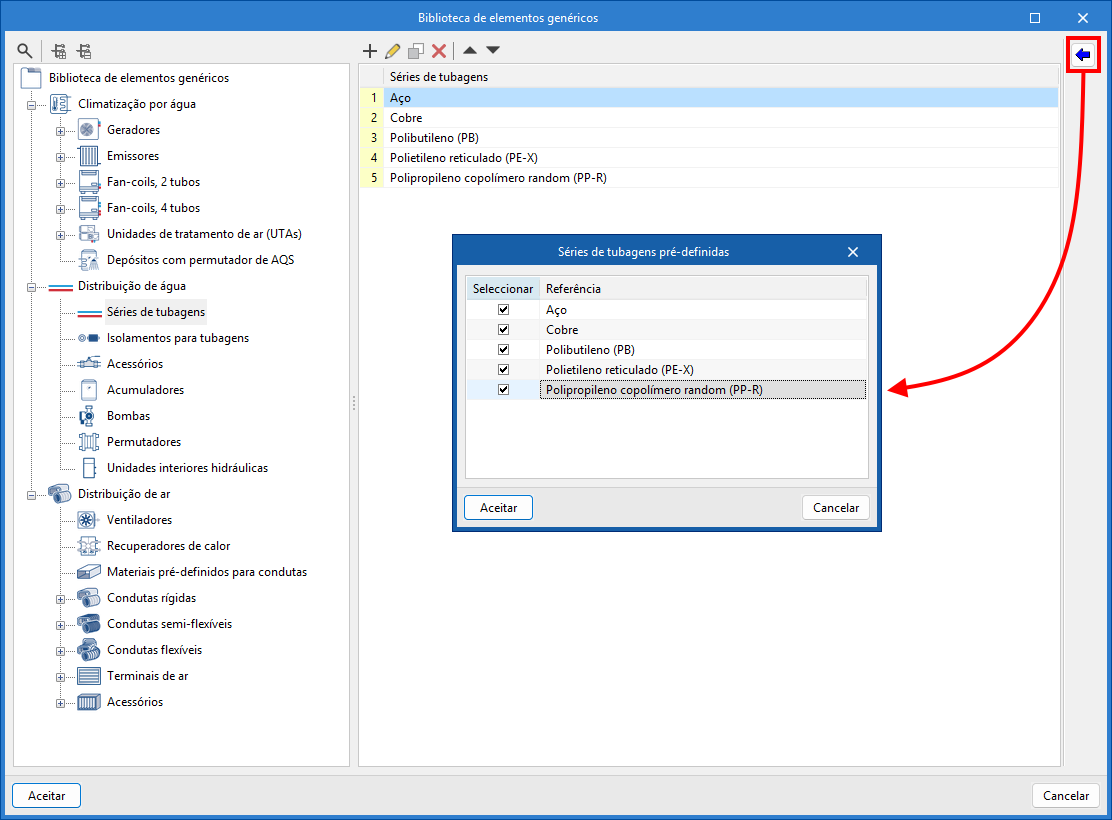Screen dimensions: 1112x820
Task: Select row 5 Polipropileno in main list
Action: pyautogui.click(x=709, y=178)
